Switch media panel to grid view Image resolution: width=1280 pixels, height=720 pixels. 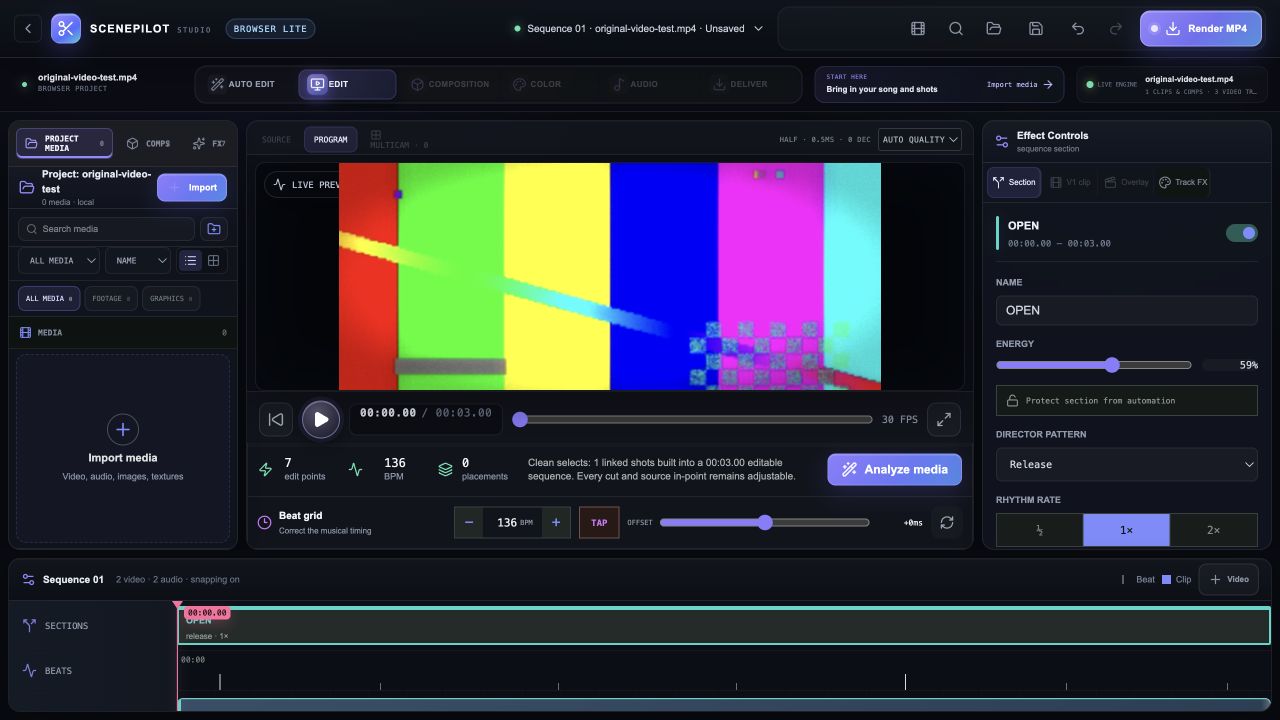(x=213, y=260)
